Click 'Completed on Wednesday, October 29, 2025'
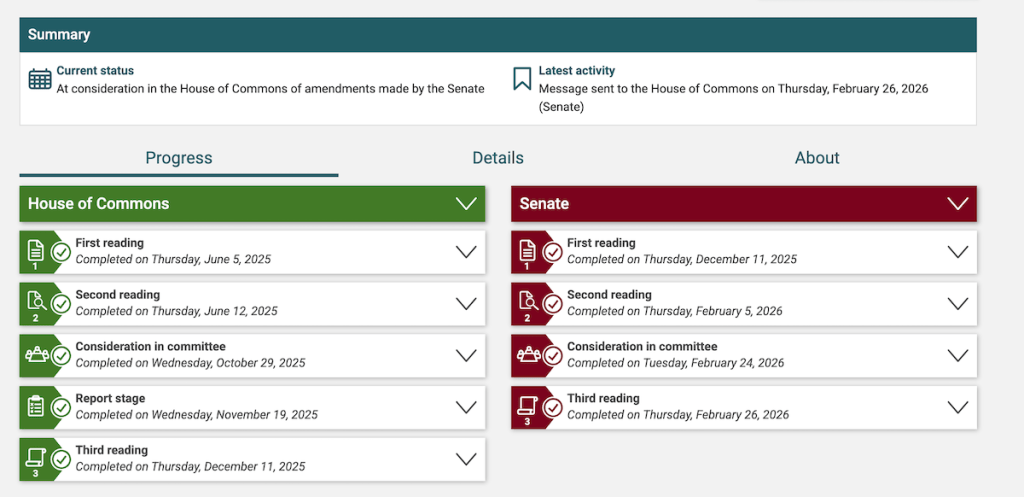Viewport: 1024px width, 497px height. click(x=190, y=362)
